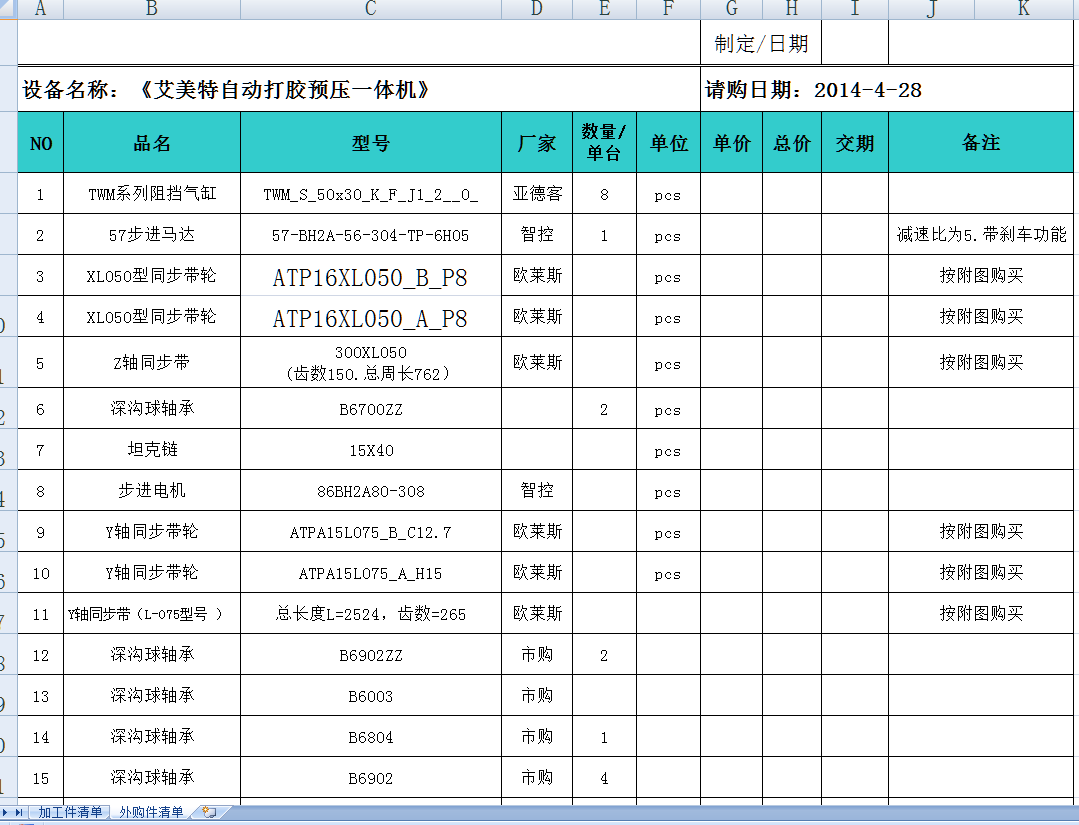Switch to the 加工件清单 sheet tab
1079x825 pixels.
click(70, 812)
